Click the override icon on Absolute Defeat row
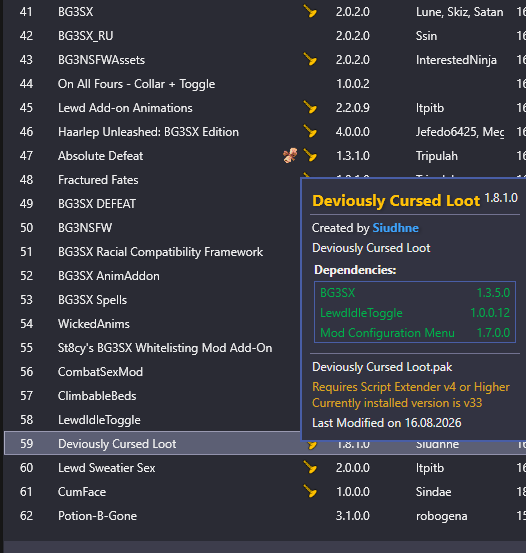This screenshot has width=526, height=553. click(x=290, y=156)
